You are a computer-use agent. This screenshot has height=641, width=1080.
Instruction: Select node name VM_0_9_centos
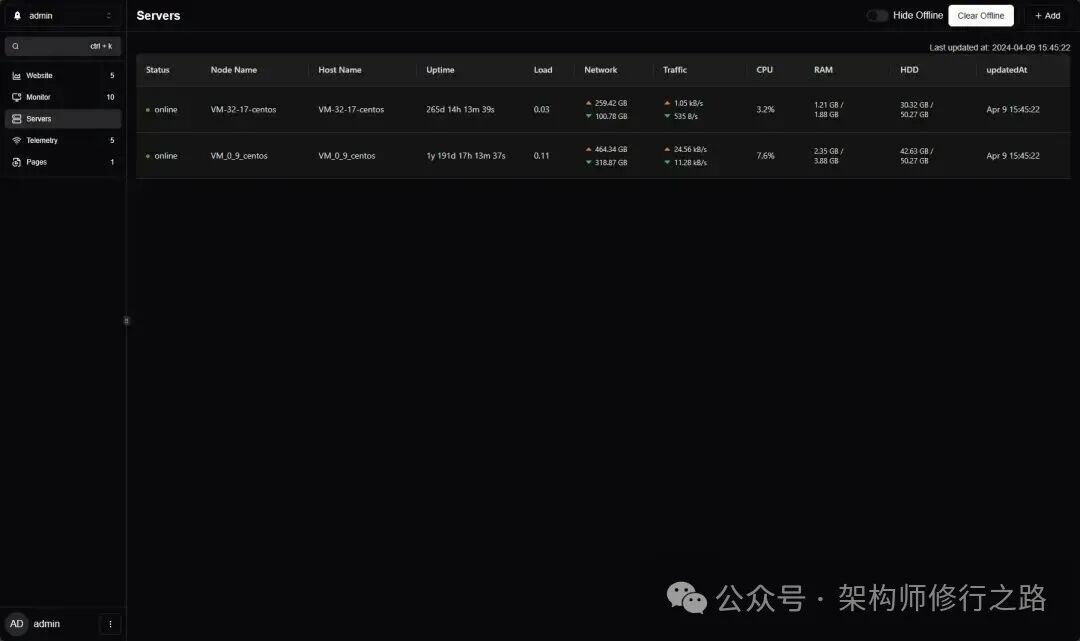pyautogui.click(x=239, y=156)
